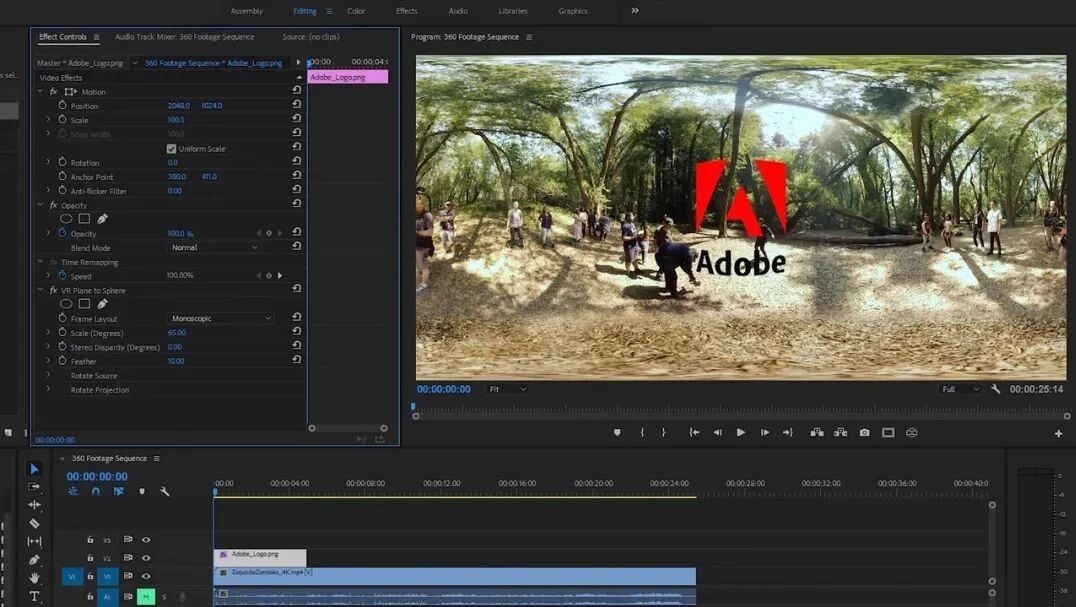The width and height of the screenshot is (1076, 607).
Task: Toggle Position animation stopwatch
Action: click(x=62, y=106)
